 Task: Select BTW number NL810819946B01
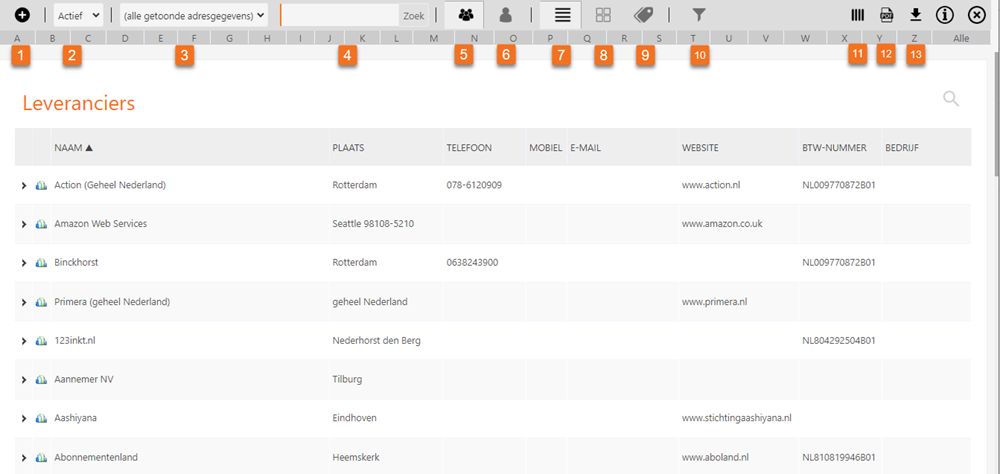coord(838,457)
